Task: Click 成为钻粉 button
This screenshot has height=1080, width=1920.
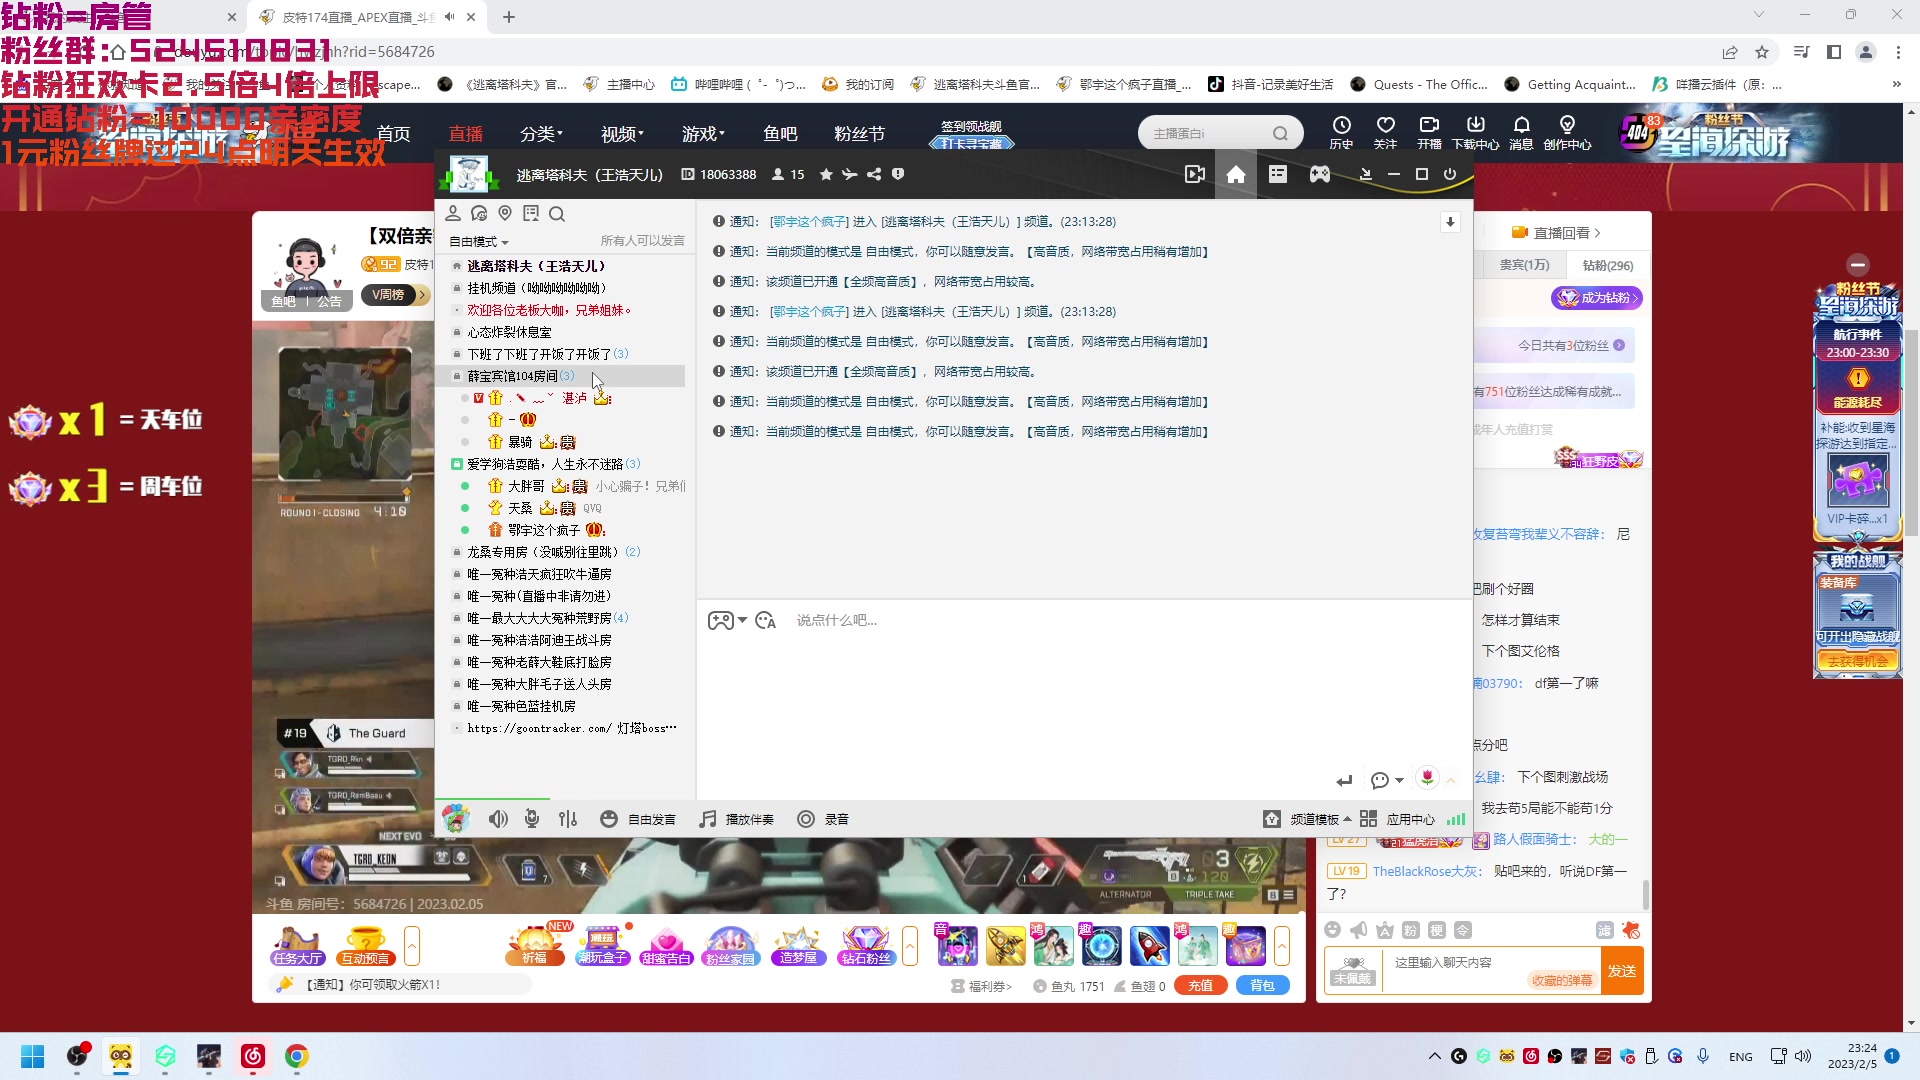Action: pyautogui.click(x=1597, y=297)
